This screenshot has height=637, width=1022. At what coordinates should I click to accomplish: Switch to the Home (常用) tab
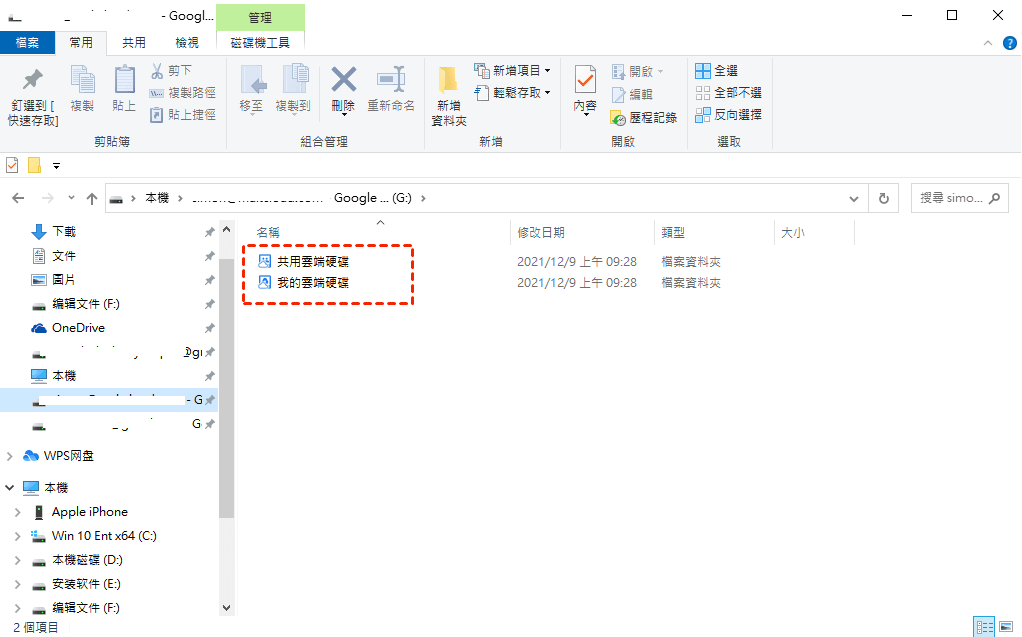pos(81,42)
